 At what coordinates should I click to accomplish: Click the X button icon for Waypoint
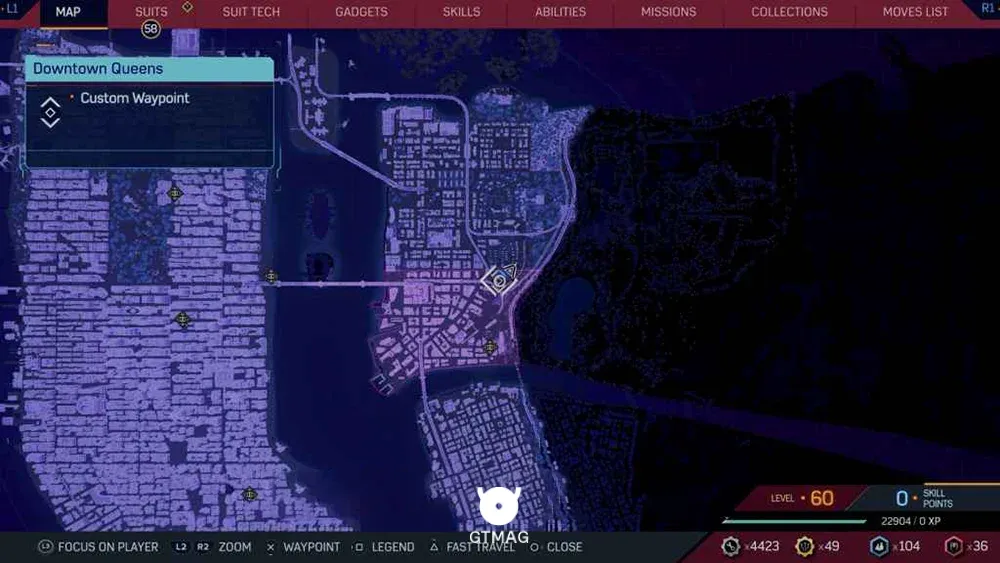tap(270, 547)
